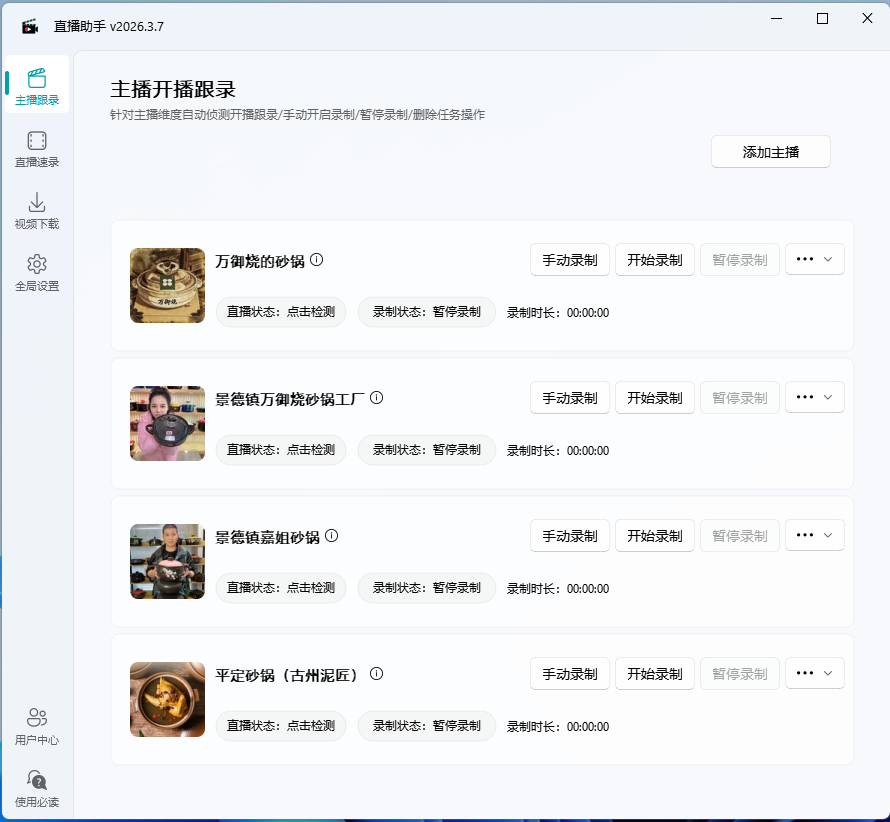Click the 添加主播 button

(x=770, y=151)
